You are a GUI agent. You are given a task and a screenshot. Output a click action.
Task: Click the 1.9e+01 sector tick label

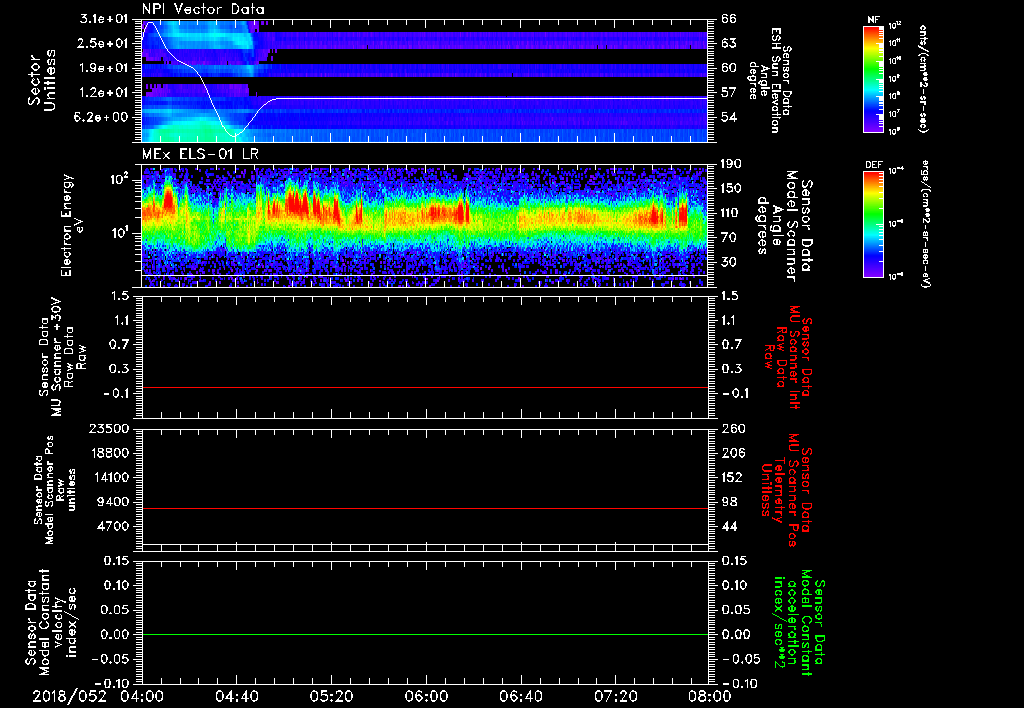[106, 68]
